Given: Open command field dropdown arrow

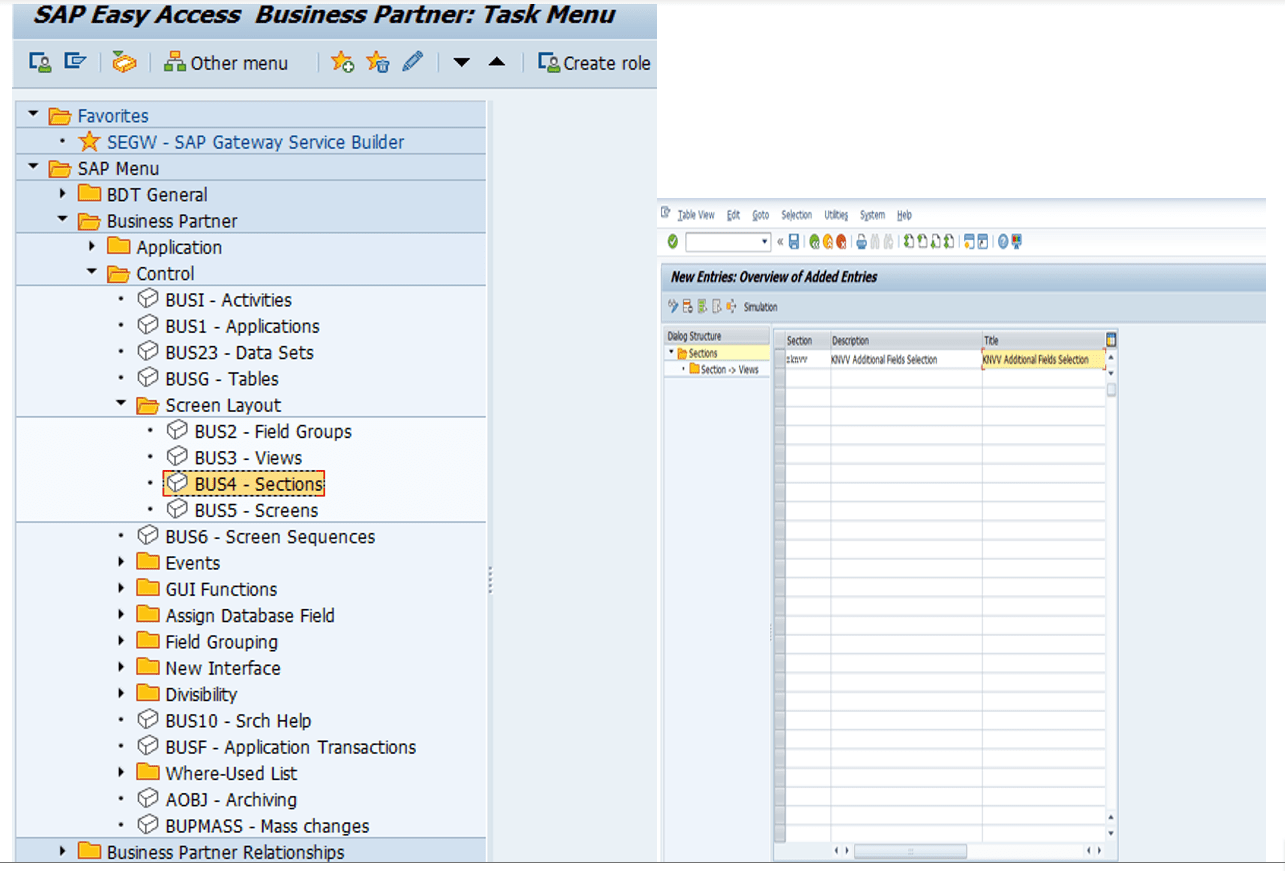Looking at the screenshot, I should (765, 242).
